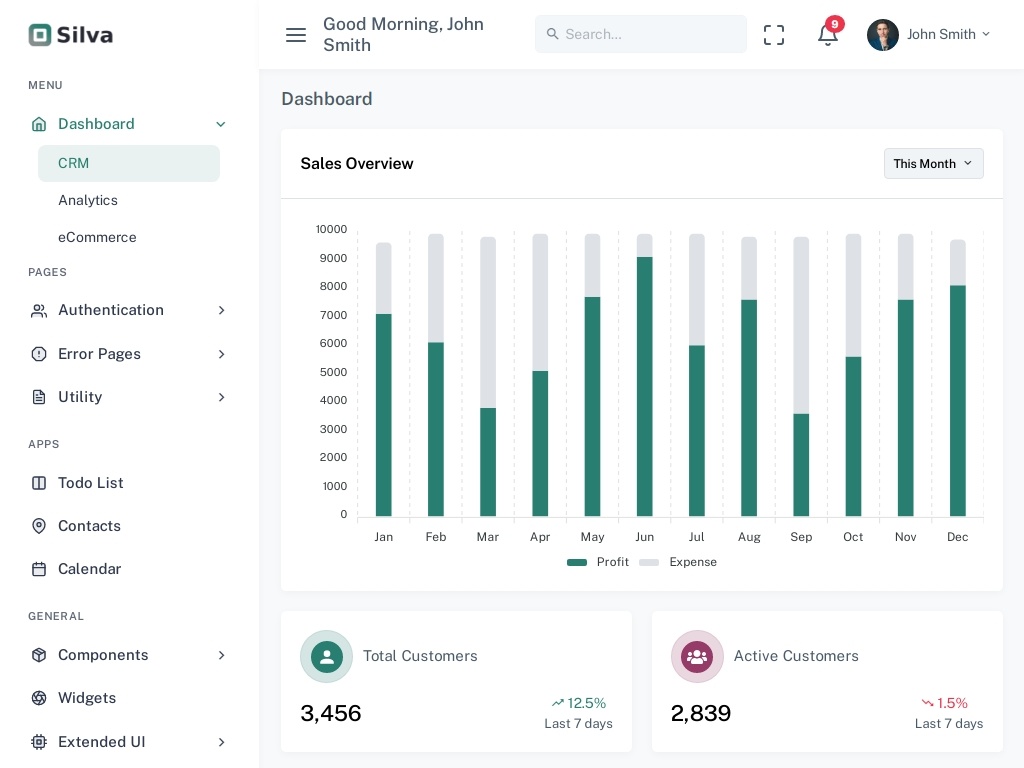Click the June profit bar

[645, 390]
